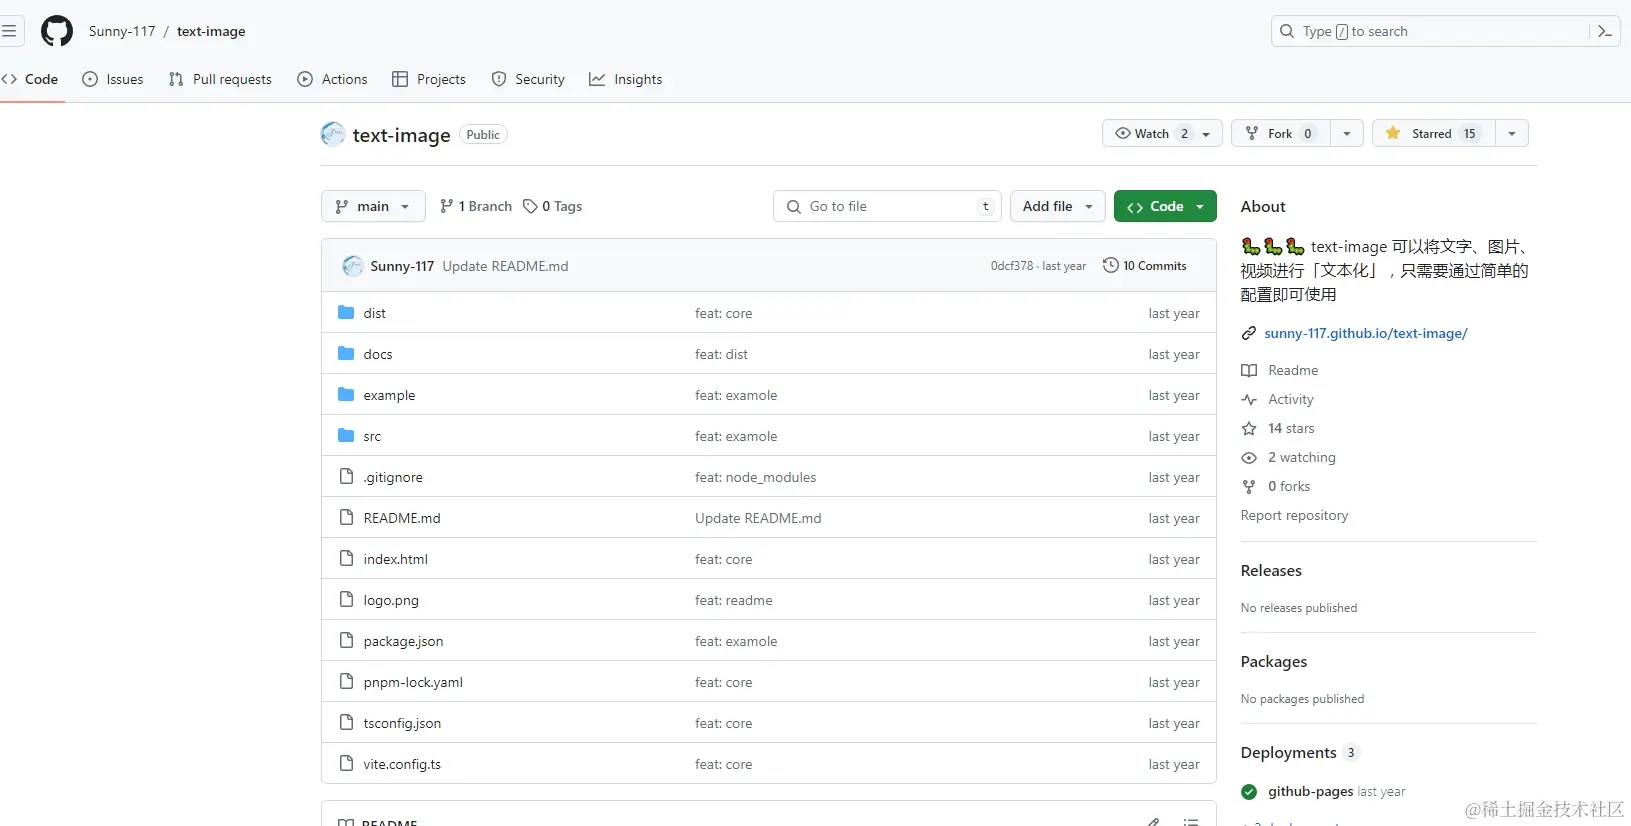The image size is (1631, 826).
Task: Open the src folder icon
Action: (346, 436)
